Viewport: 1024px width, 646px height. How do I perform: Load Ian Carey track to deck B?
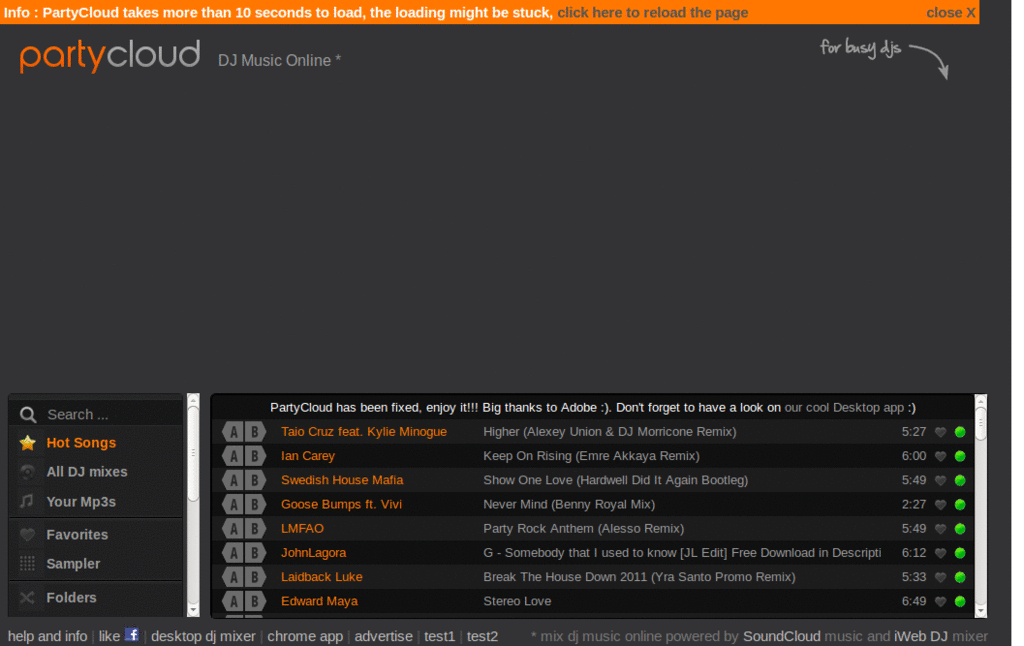pyautogui.click(x=255, y=456)
